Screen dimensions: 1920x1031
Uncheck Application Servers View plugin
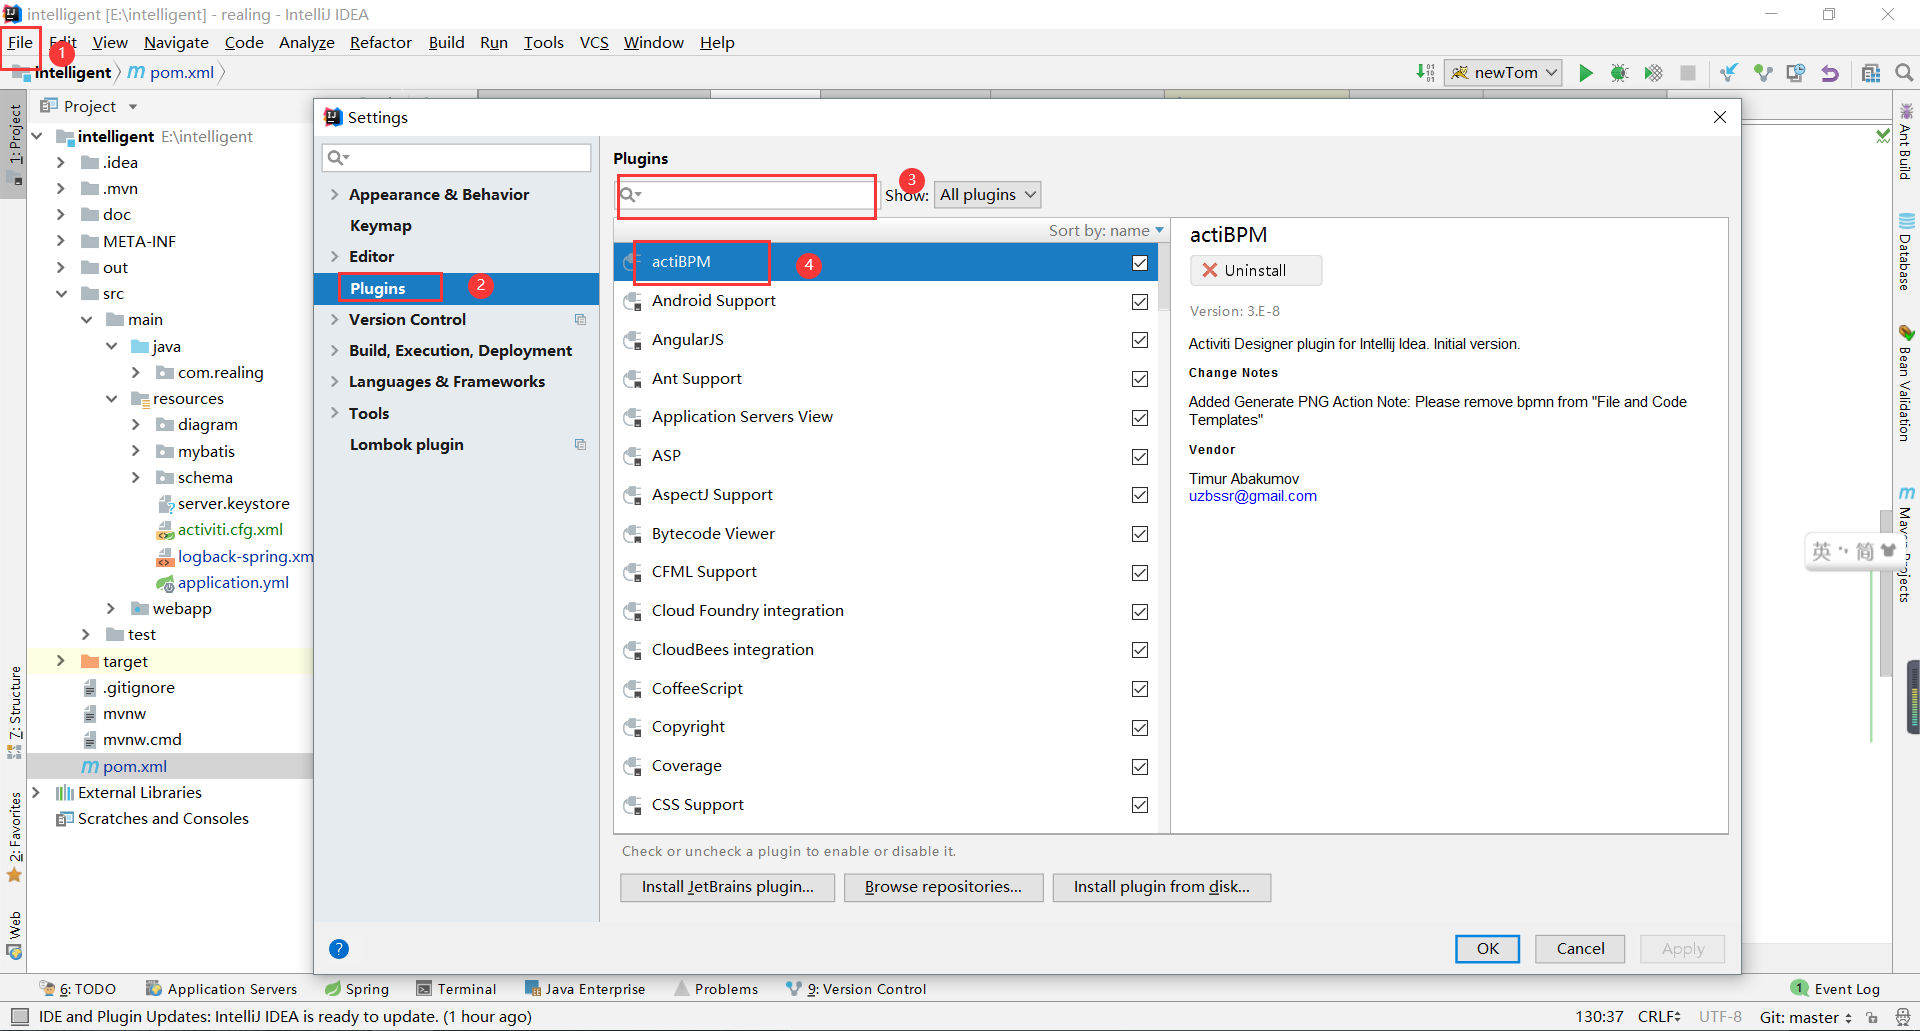[x=1140, y=418]
